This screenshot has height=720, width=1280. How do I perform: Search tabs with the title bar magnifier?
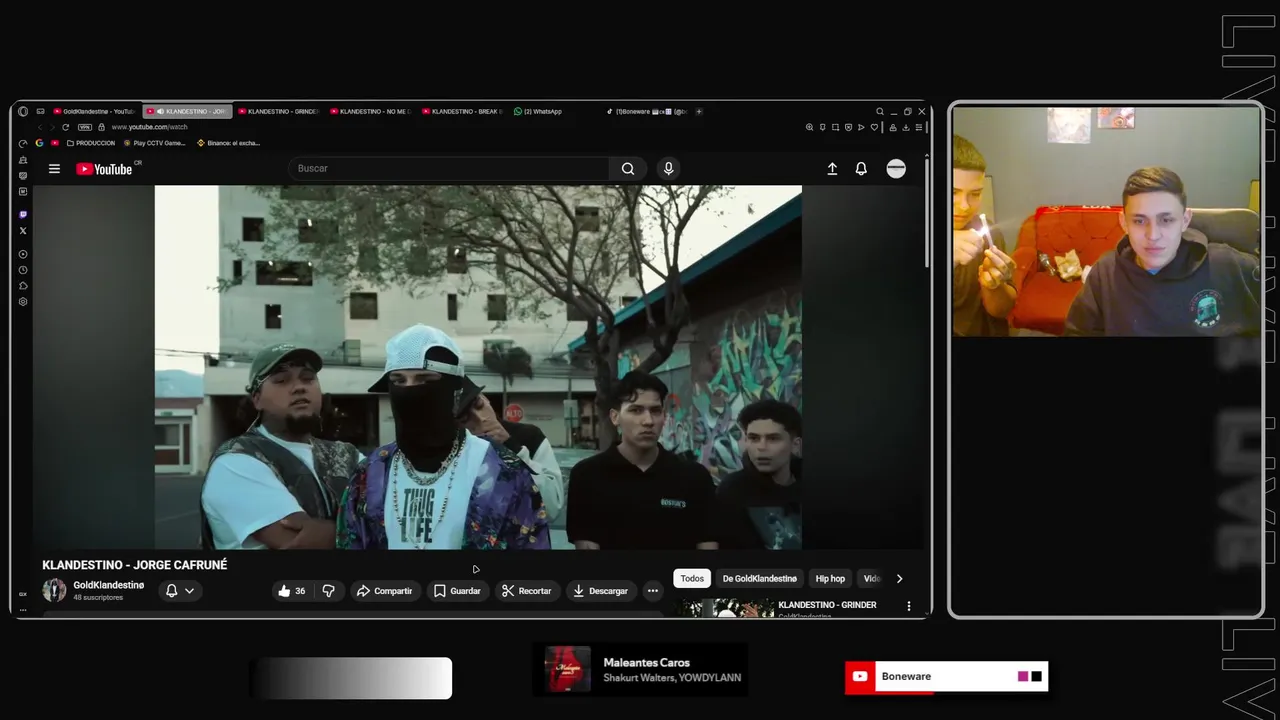point(880,111)
